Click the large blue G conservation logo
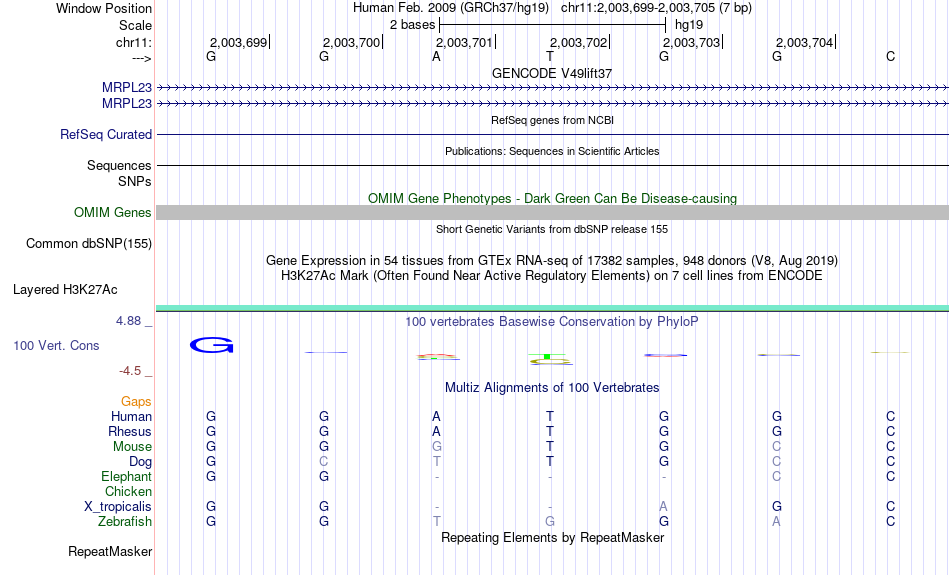 pyautogui.click(x=211, y=345)
